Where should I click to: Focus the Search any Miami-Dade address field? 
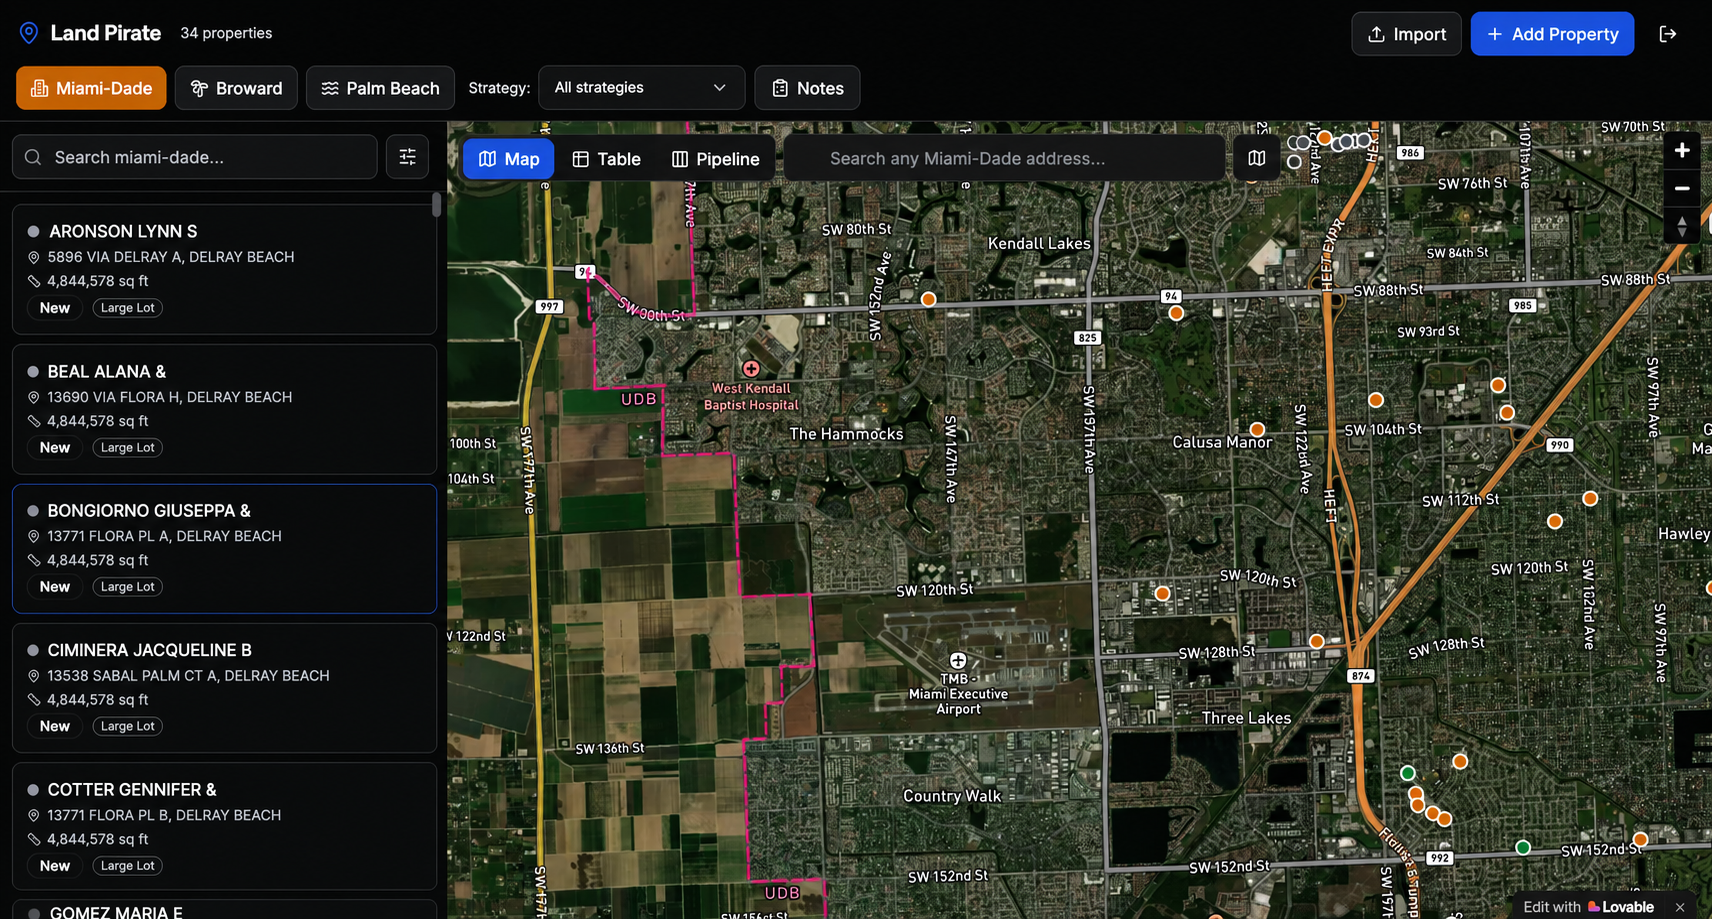coord(1004,158)
